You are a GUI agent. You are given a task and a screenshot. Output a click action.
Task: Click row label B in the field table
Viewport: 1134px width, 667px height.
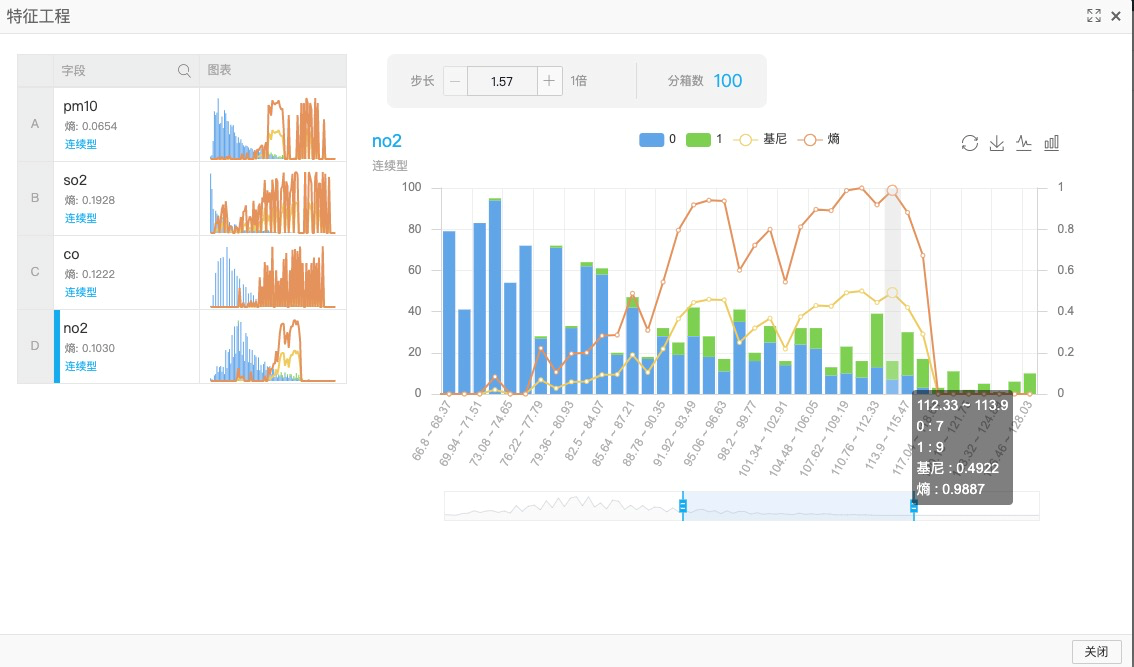click(x=35, y=198)
